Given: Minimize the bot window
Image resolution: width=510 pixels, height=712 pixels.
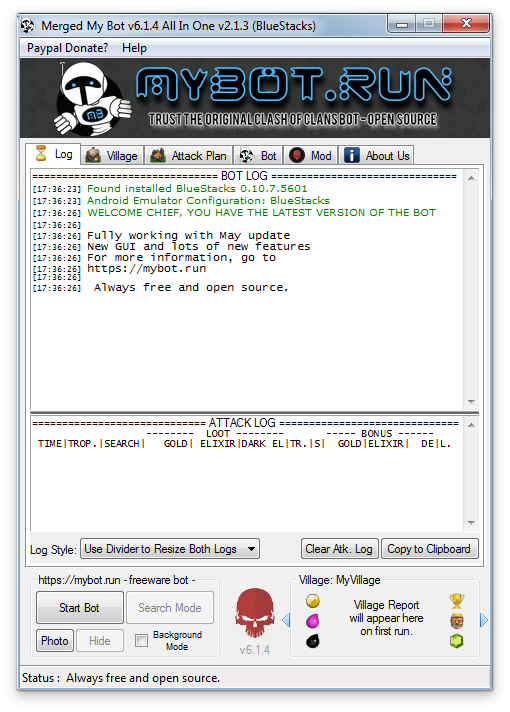Looking at the screenshot, I should tap(402, 24).
